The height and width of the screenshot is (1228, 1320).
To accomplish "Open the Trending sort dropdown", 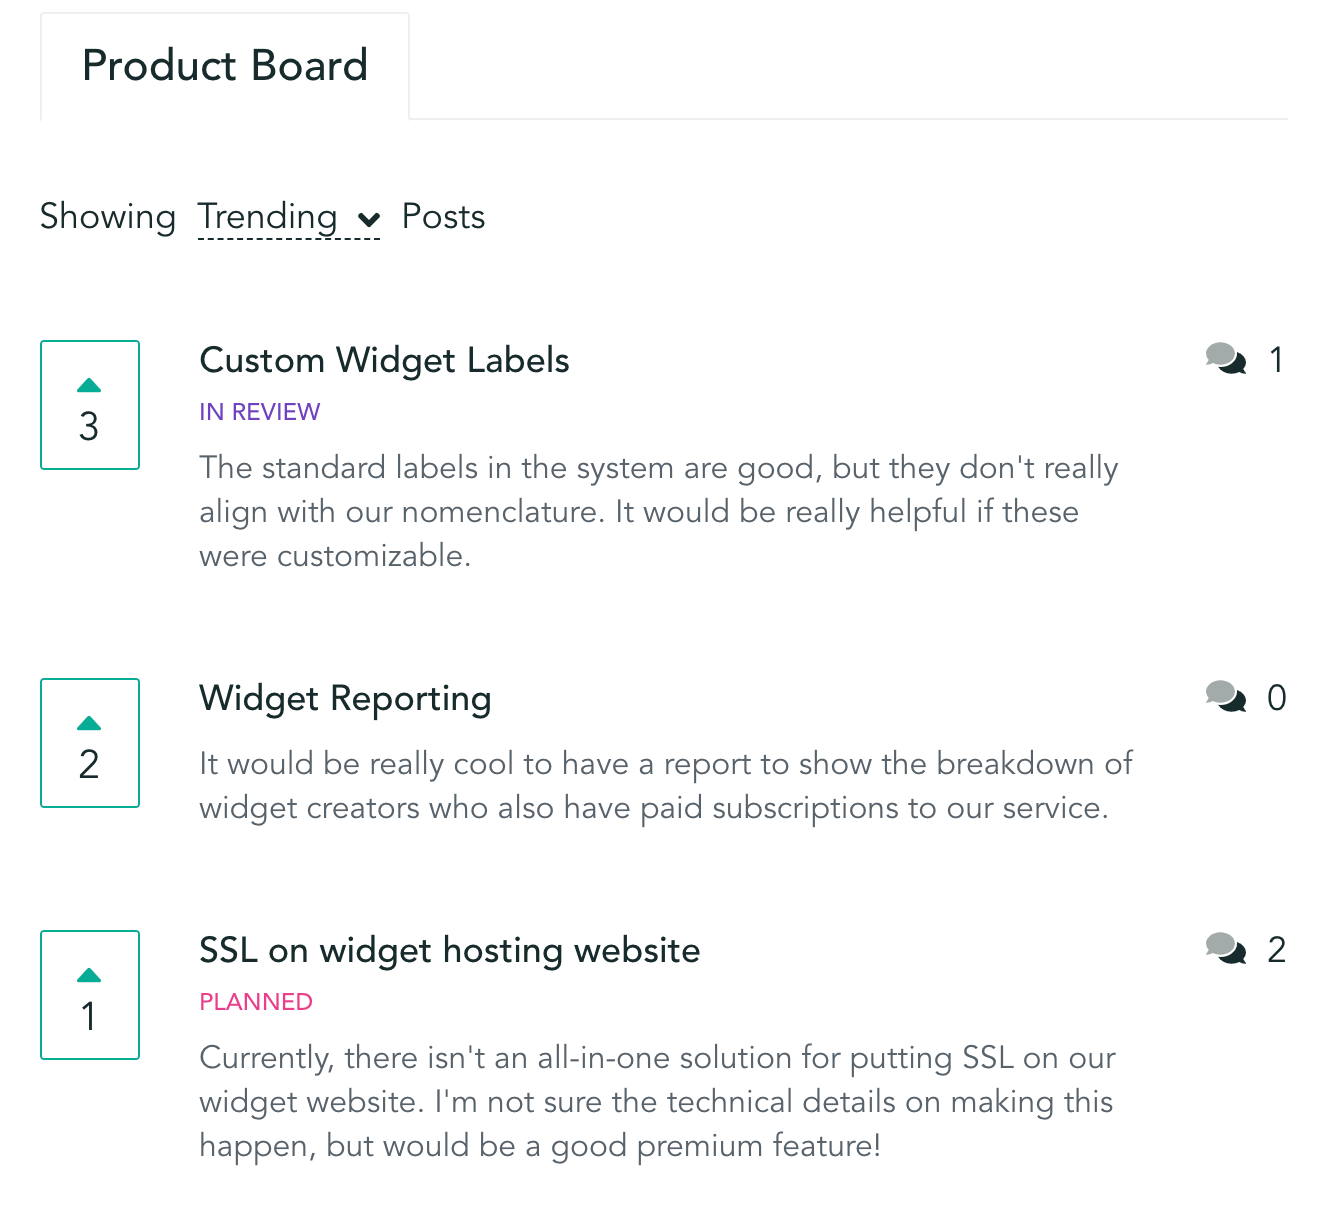I will pos(268,217).
